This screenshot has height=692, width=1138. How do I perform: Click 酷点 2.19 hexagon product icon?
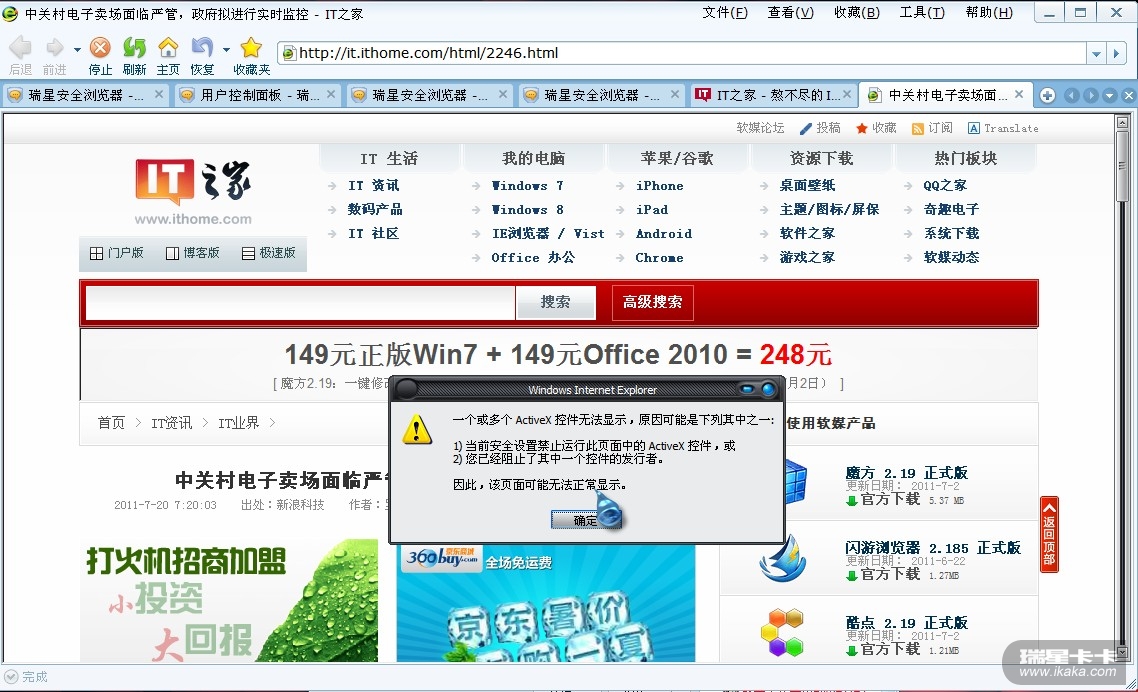click(x=782, y=632)
